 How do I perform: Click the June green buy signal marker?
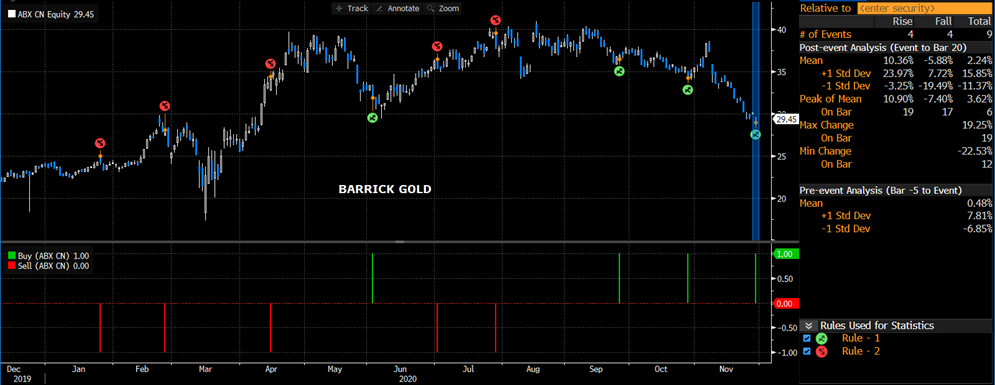tap(372, 117)
